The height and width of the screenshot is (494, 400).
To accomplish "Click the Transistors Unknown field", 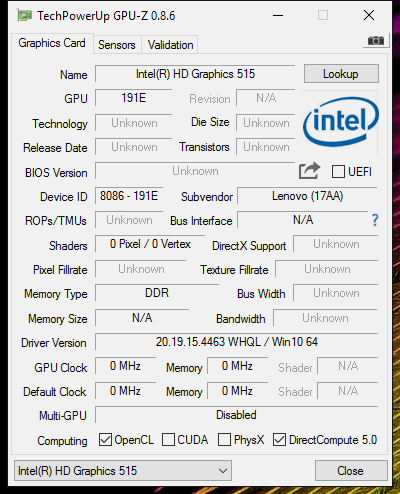I will tap(266, 147).
